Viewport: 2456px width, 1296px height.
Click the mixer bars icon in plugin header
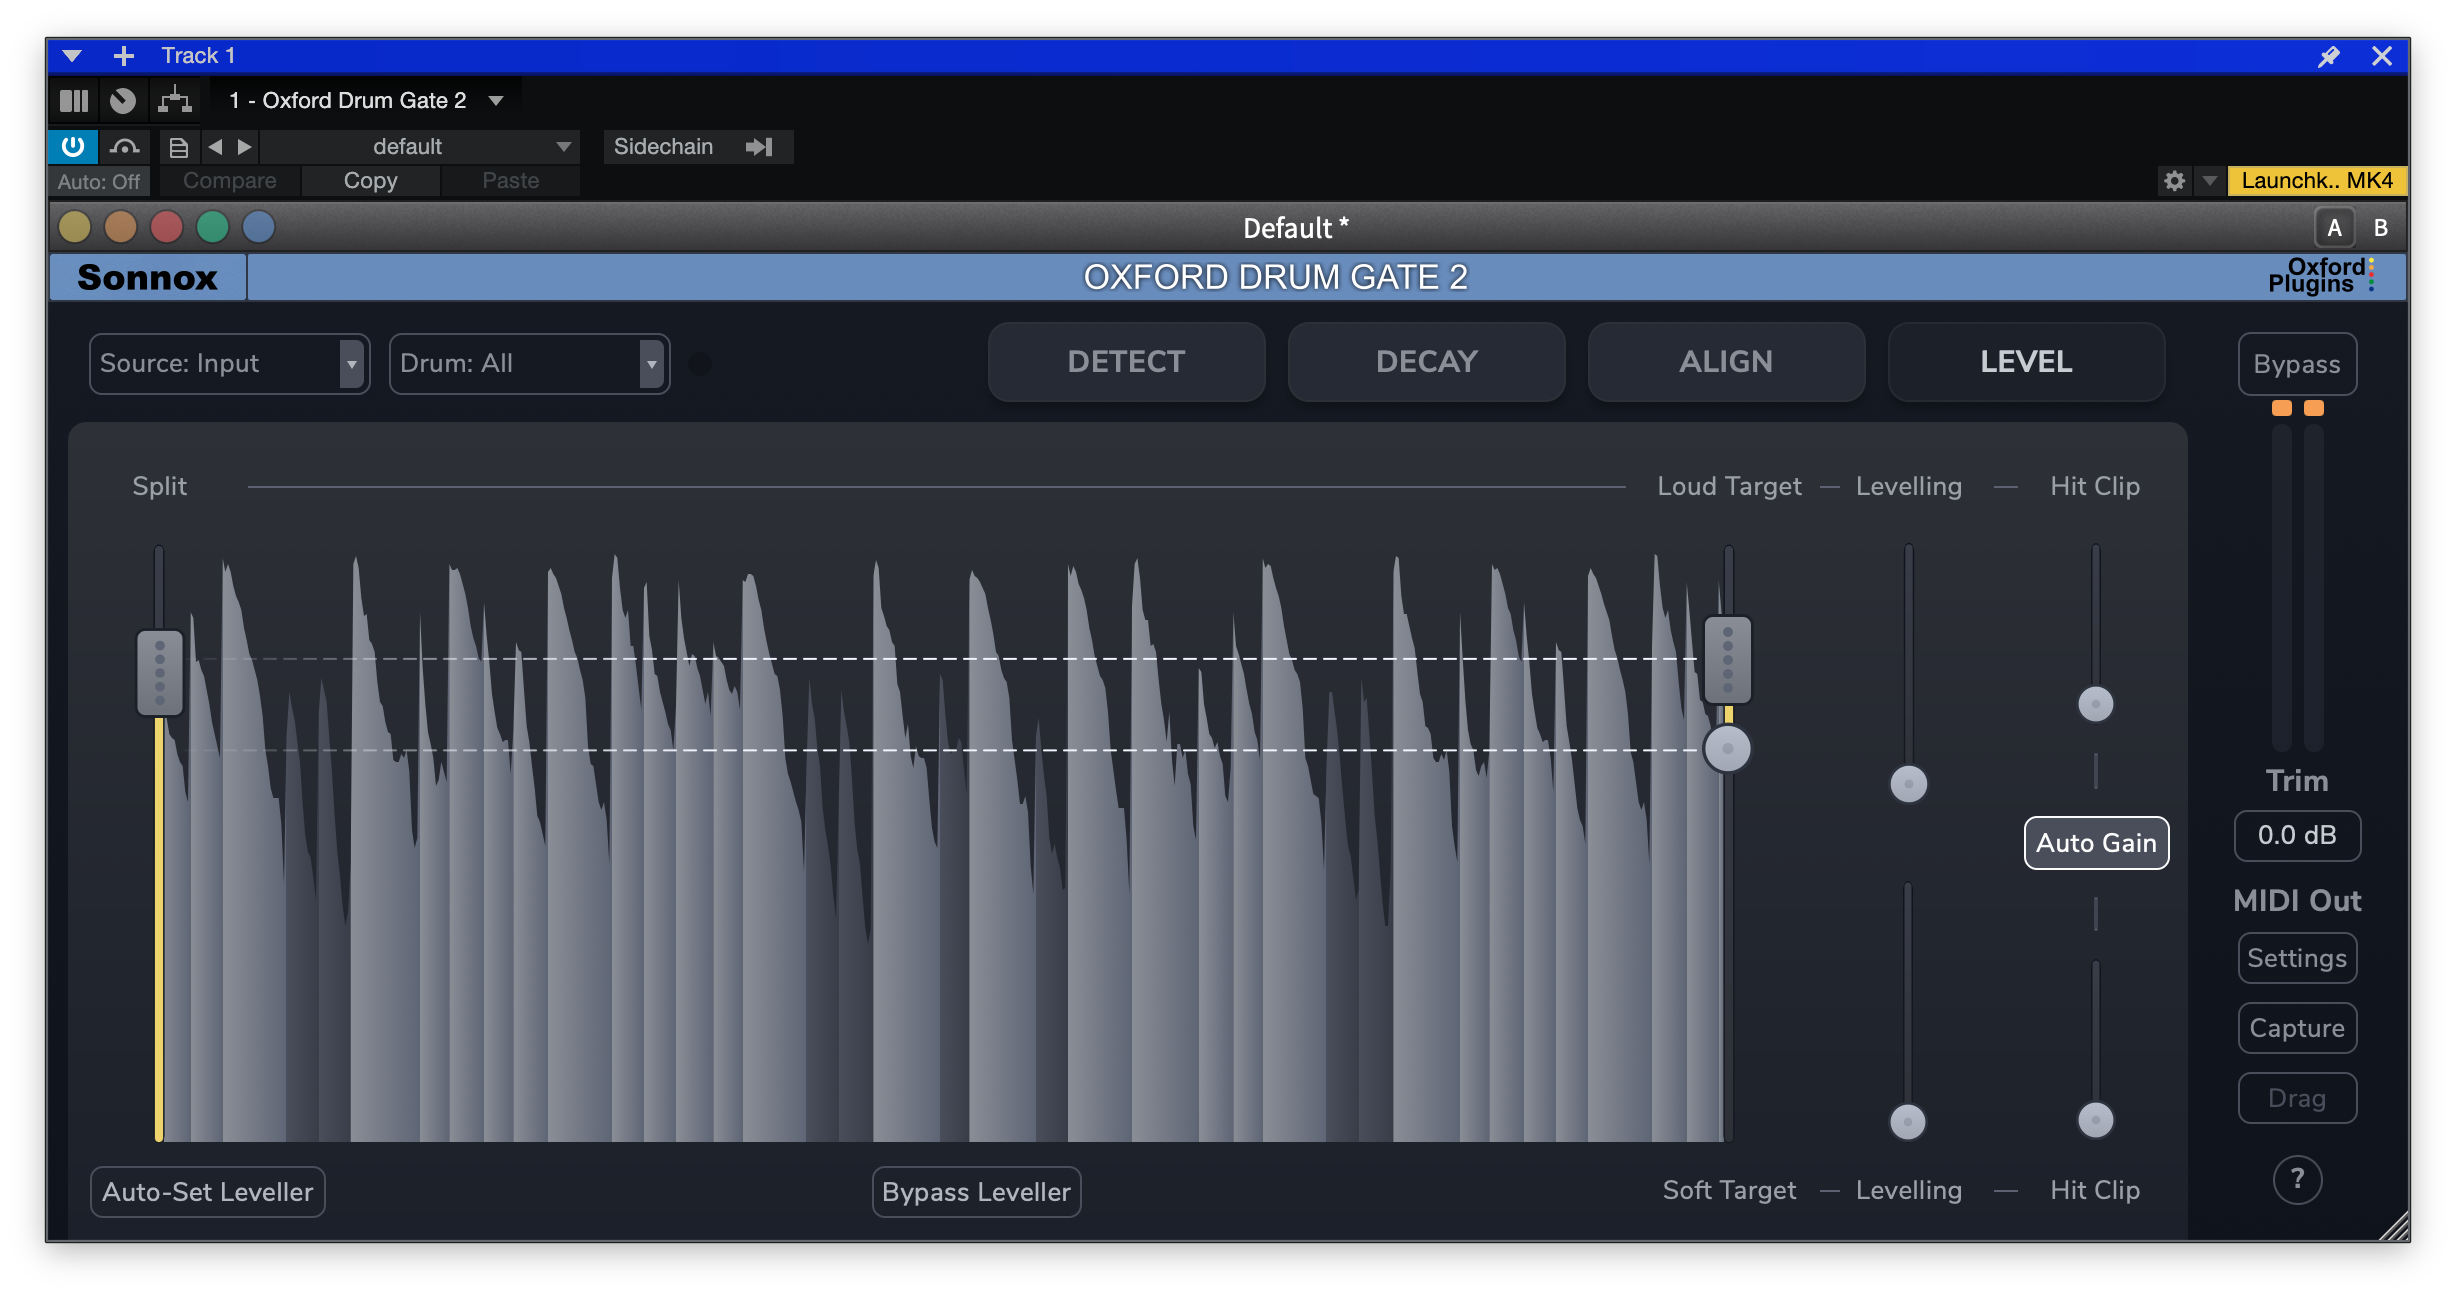(x=74, y=101)
